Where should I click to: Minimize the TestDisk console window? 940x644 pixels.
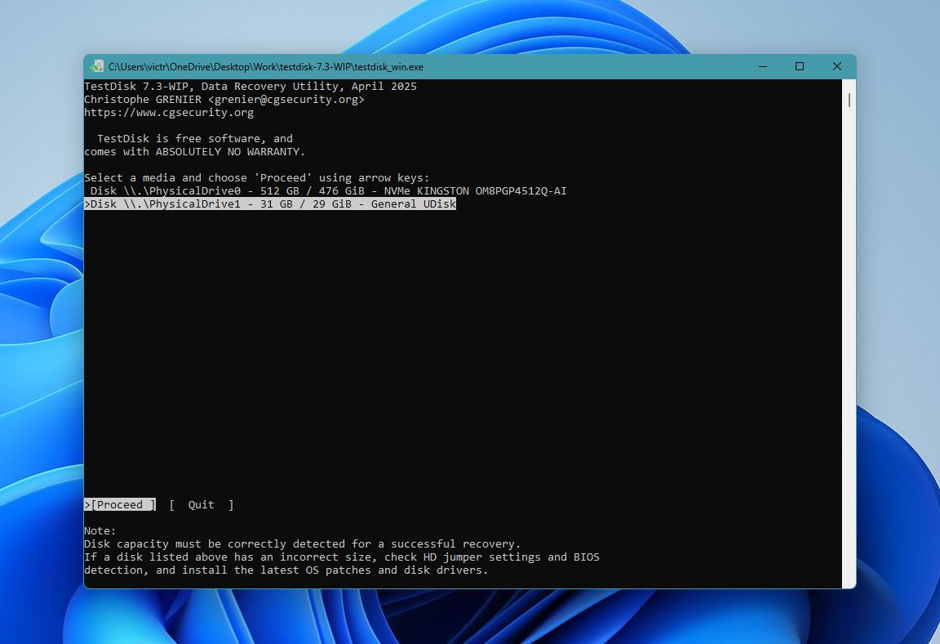tap(763, 67)
